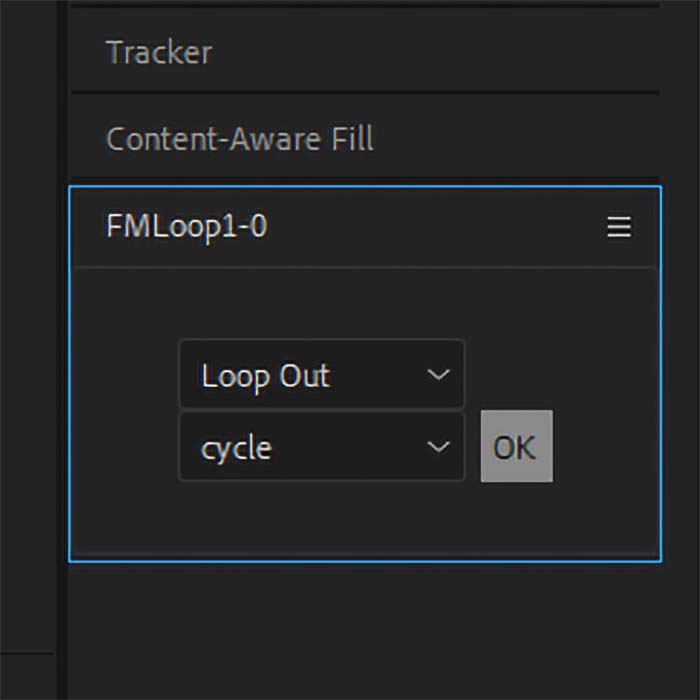
Task: Click blank area above the Loop Out dropdown
Action: 320,303
